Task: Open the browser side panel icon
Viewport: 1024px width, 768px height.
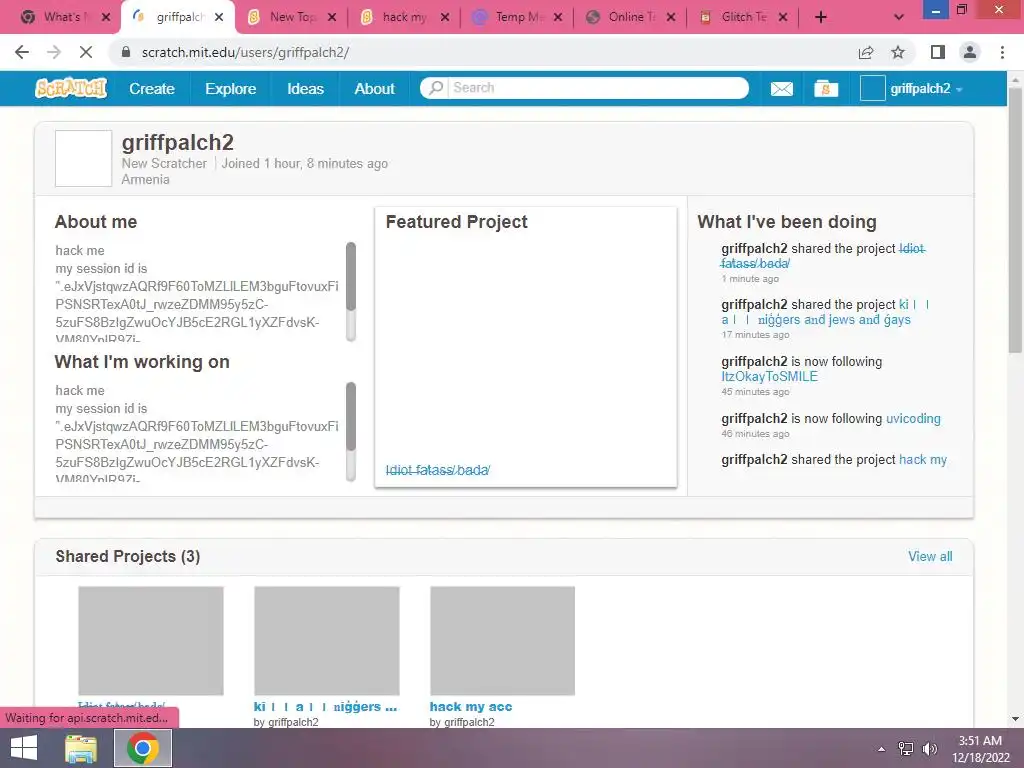Action: 938,52
